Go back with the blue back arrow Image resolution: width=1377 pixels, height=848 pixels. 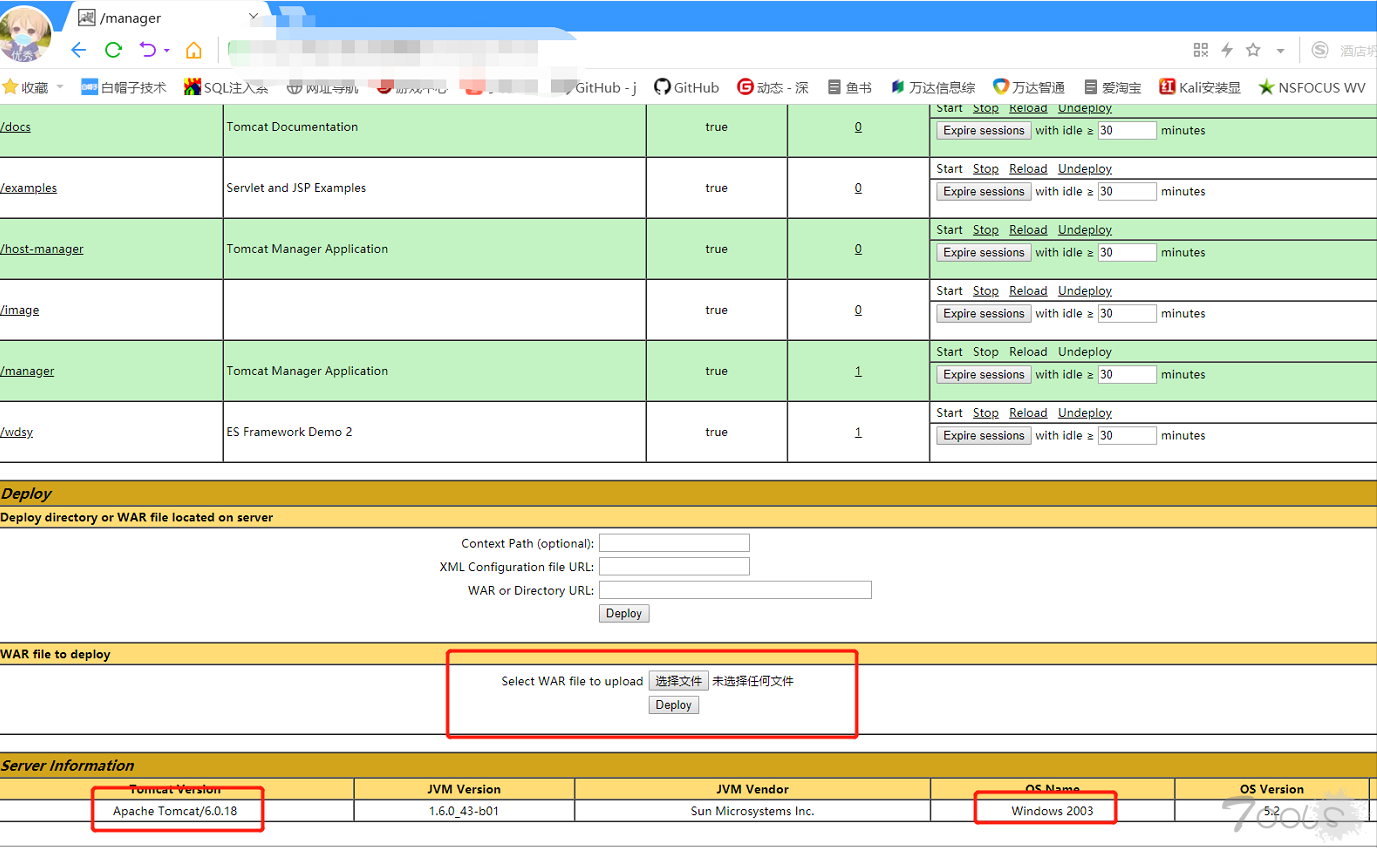(x=79, y=50)
